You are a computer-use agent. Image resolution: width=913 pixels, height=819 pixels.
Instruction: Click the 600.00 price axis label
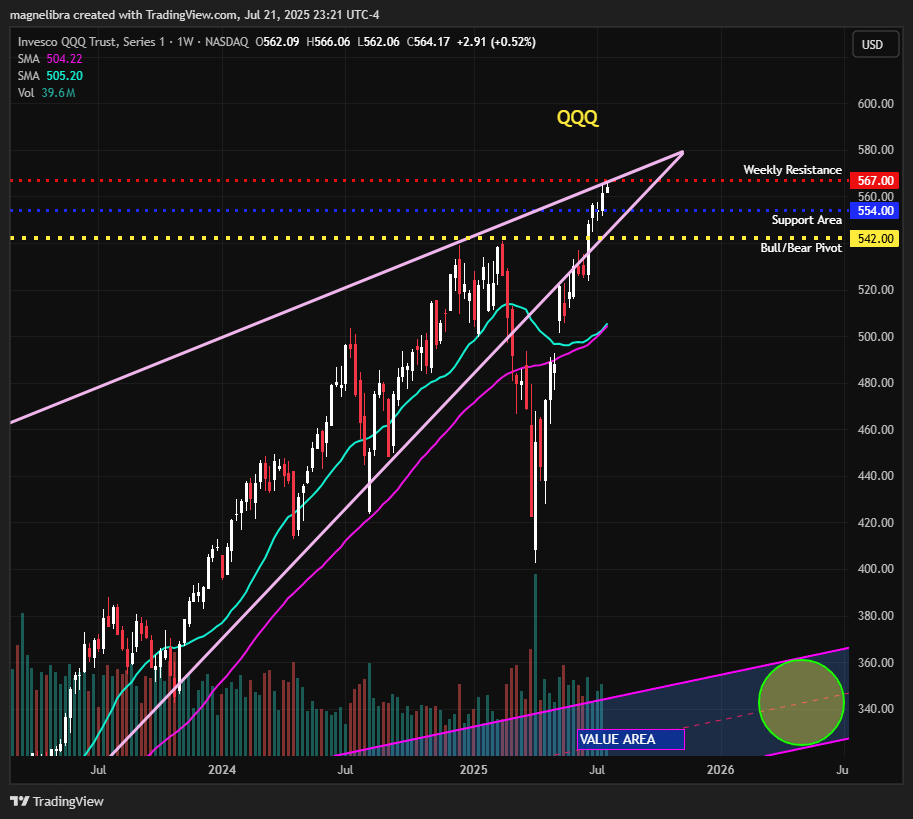click(x=876, y=104)
